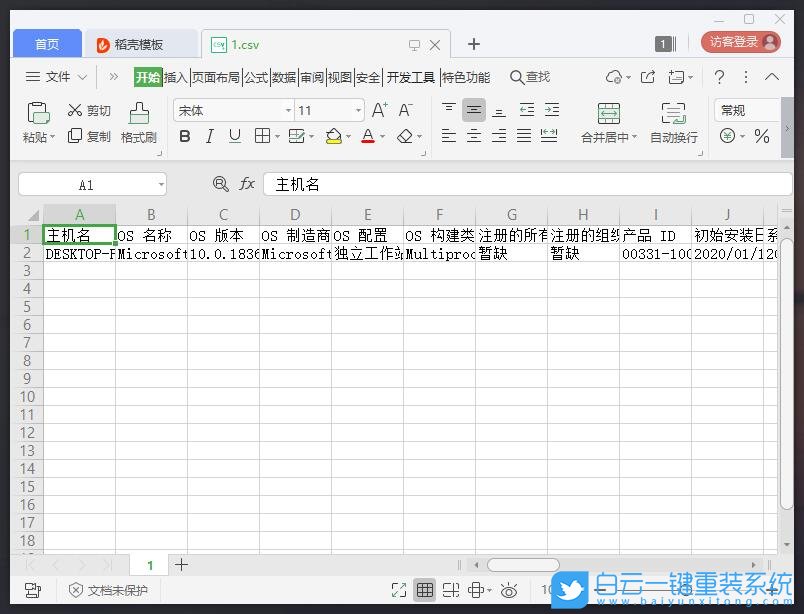Select the fill color bucket icon

click(335, 136)
